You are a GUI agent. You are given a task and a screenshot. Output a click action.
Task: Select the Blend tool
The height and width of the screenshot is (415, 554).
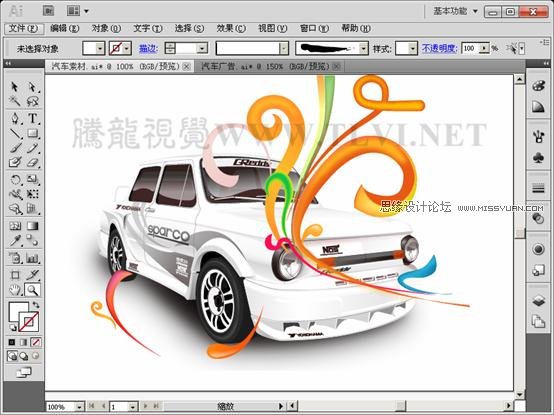(32, 241)
